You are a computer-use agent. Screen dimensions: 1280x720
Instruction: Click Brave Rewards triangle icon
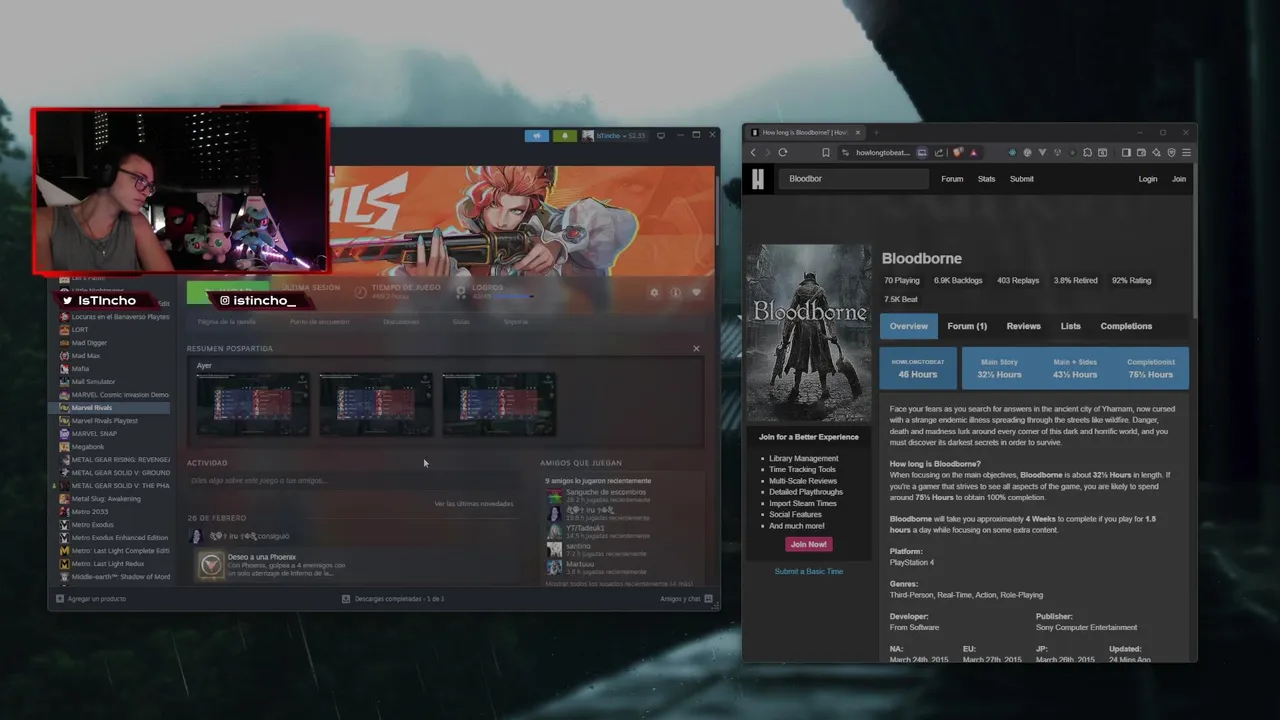[x=974, y=152]
